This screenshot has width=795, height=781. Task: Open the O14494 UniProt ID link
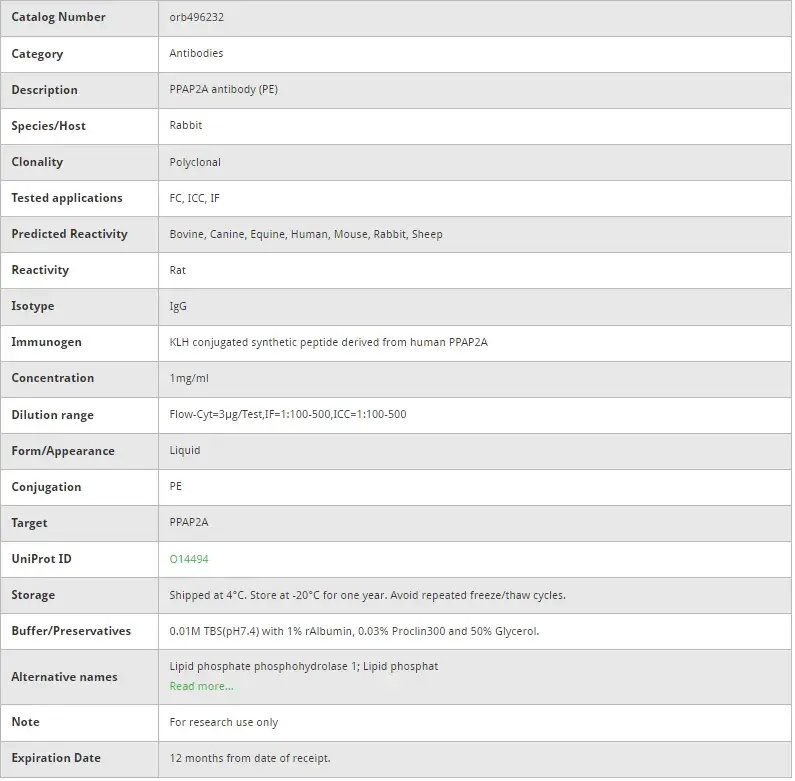189,559
